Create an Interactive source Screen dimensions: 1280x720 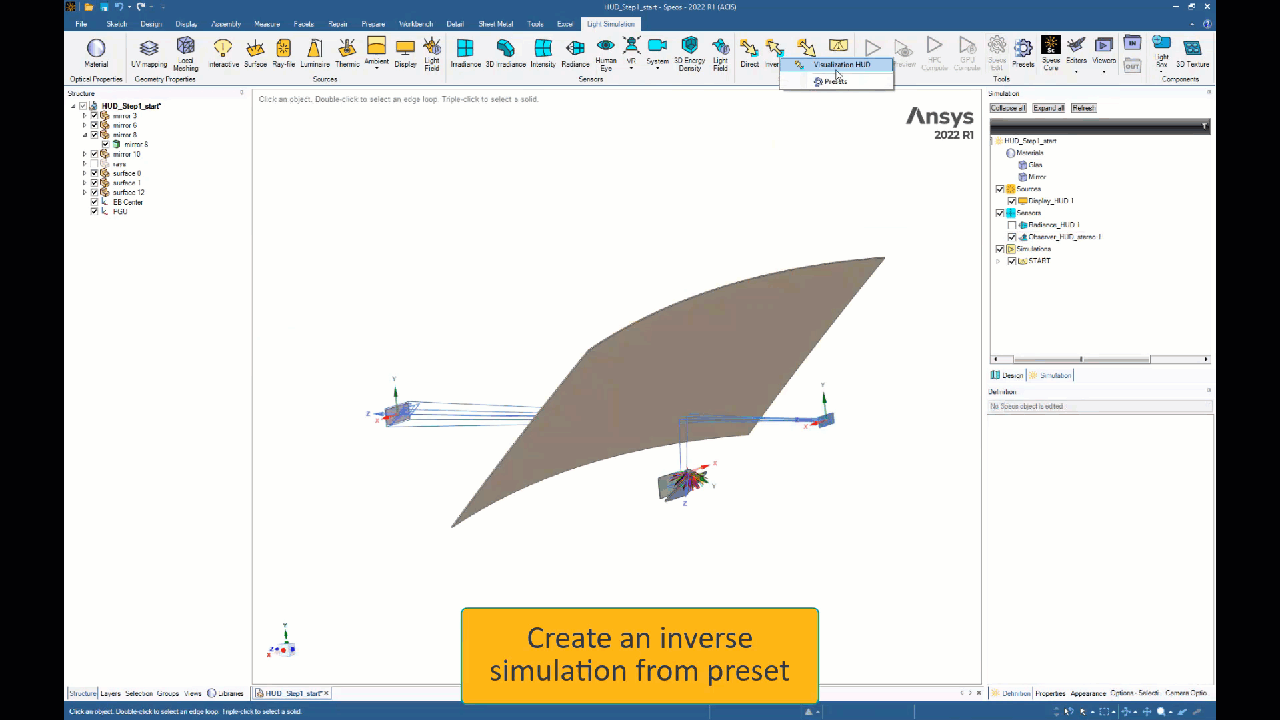(224, 53)
